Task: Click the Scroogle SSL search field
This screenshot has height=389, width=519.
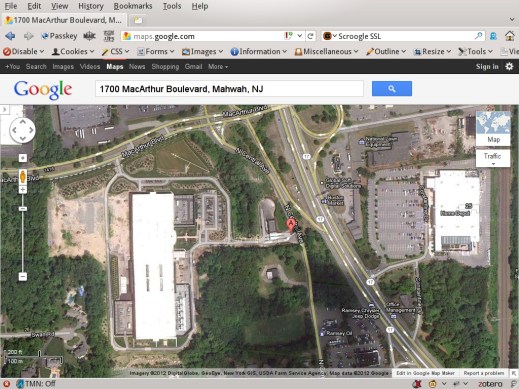Action: (x=403, y=36)
